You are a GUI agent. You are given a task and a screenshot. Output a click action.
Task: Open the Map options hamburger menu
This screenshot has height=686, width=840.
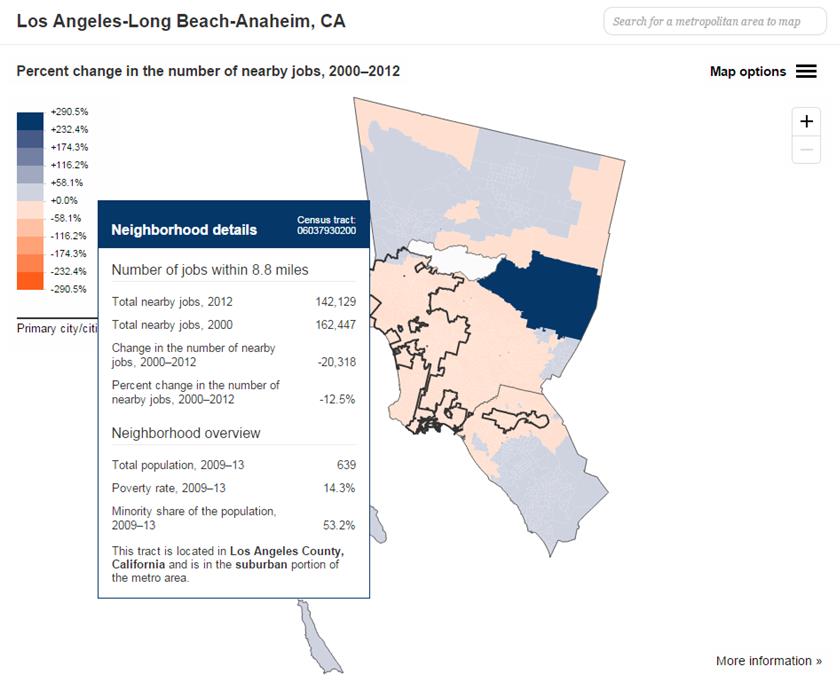(x=806, y=71)
